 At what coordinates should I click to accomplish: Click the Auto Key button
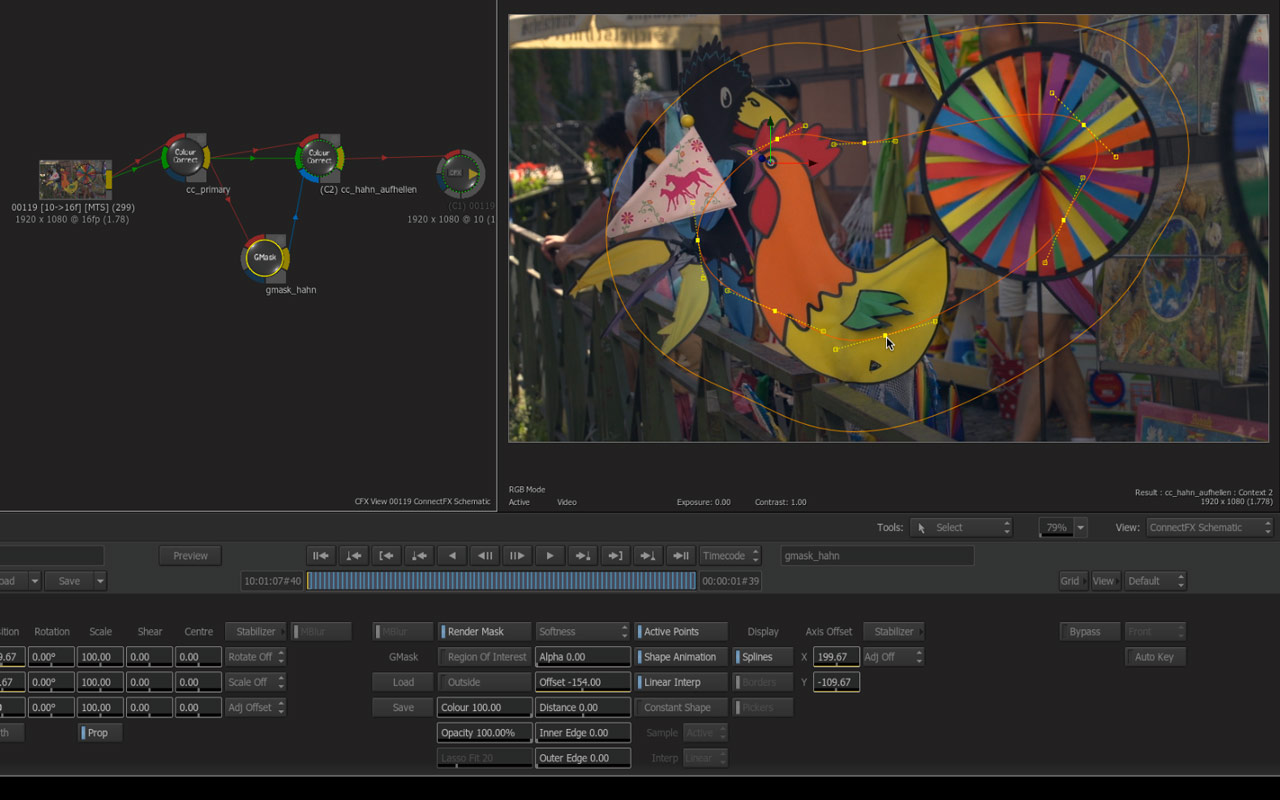(1154, 657)
